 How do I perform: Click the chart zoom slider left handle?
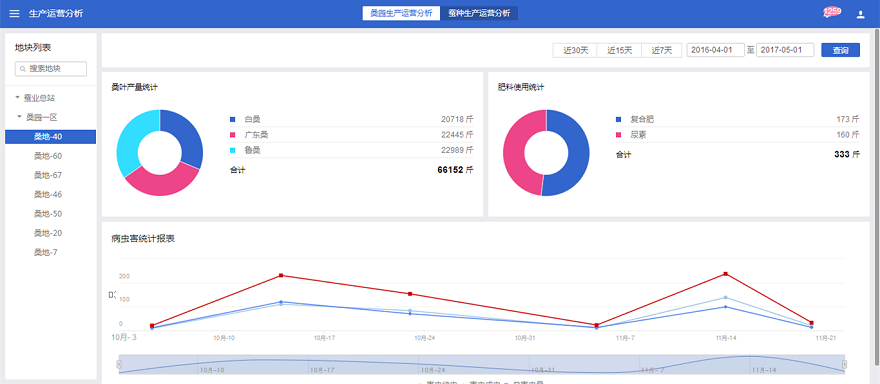pos(118,364)
